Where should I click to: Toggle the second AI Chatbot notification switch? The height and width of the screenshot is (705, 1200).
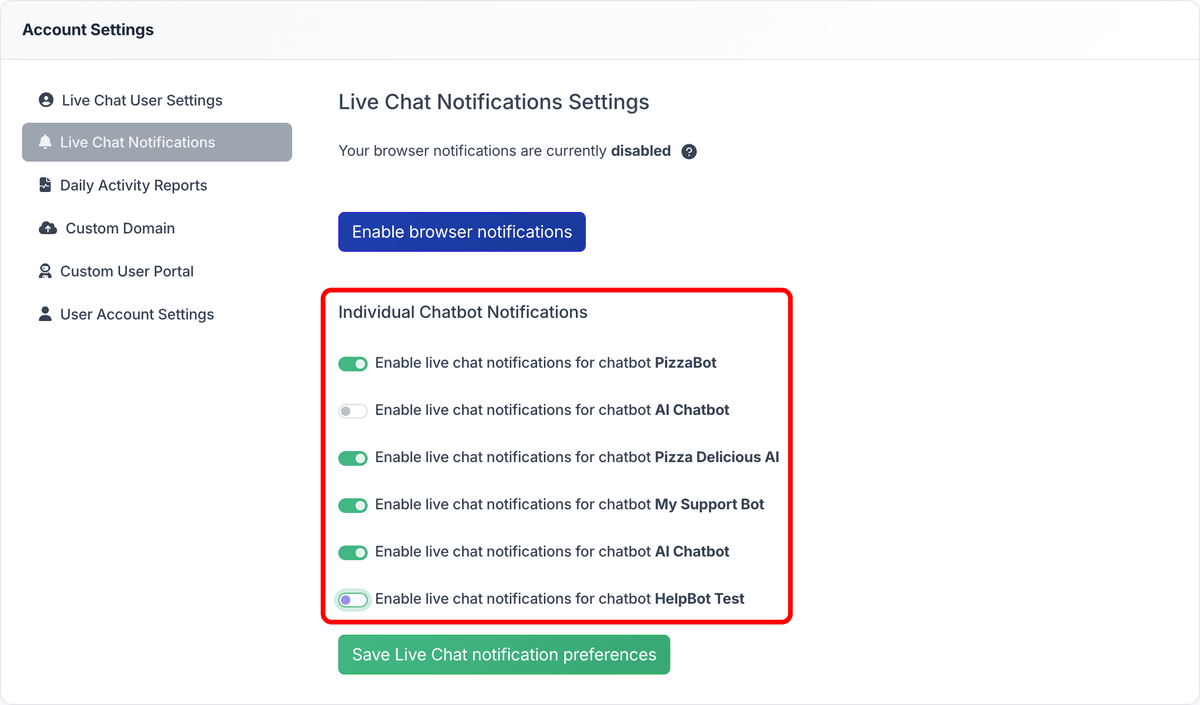click(352, 551)
